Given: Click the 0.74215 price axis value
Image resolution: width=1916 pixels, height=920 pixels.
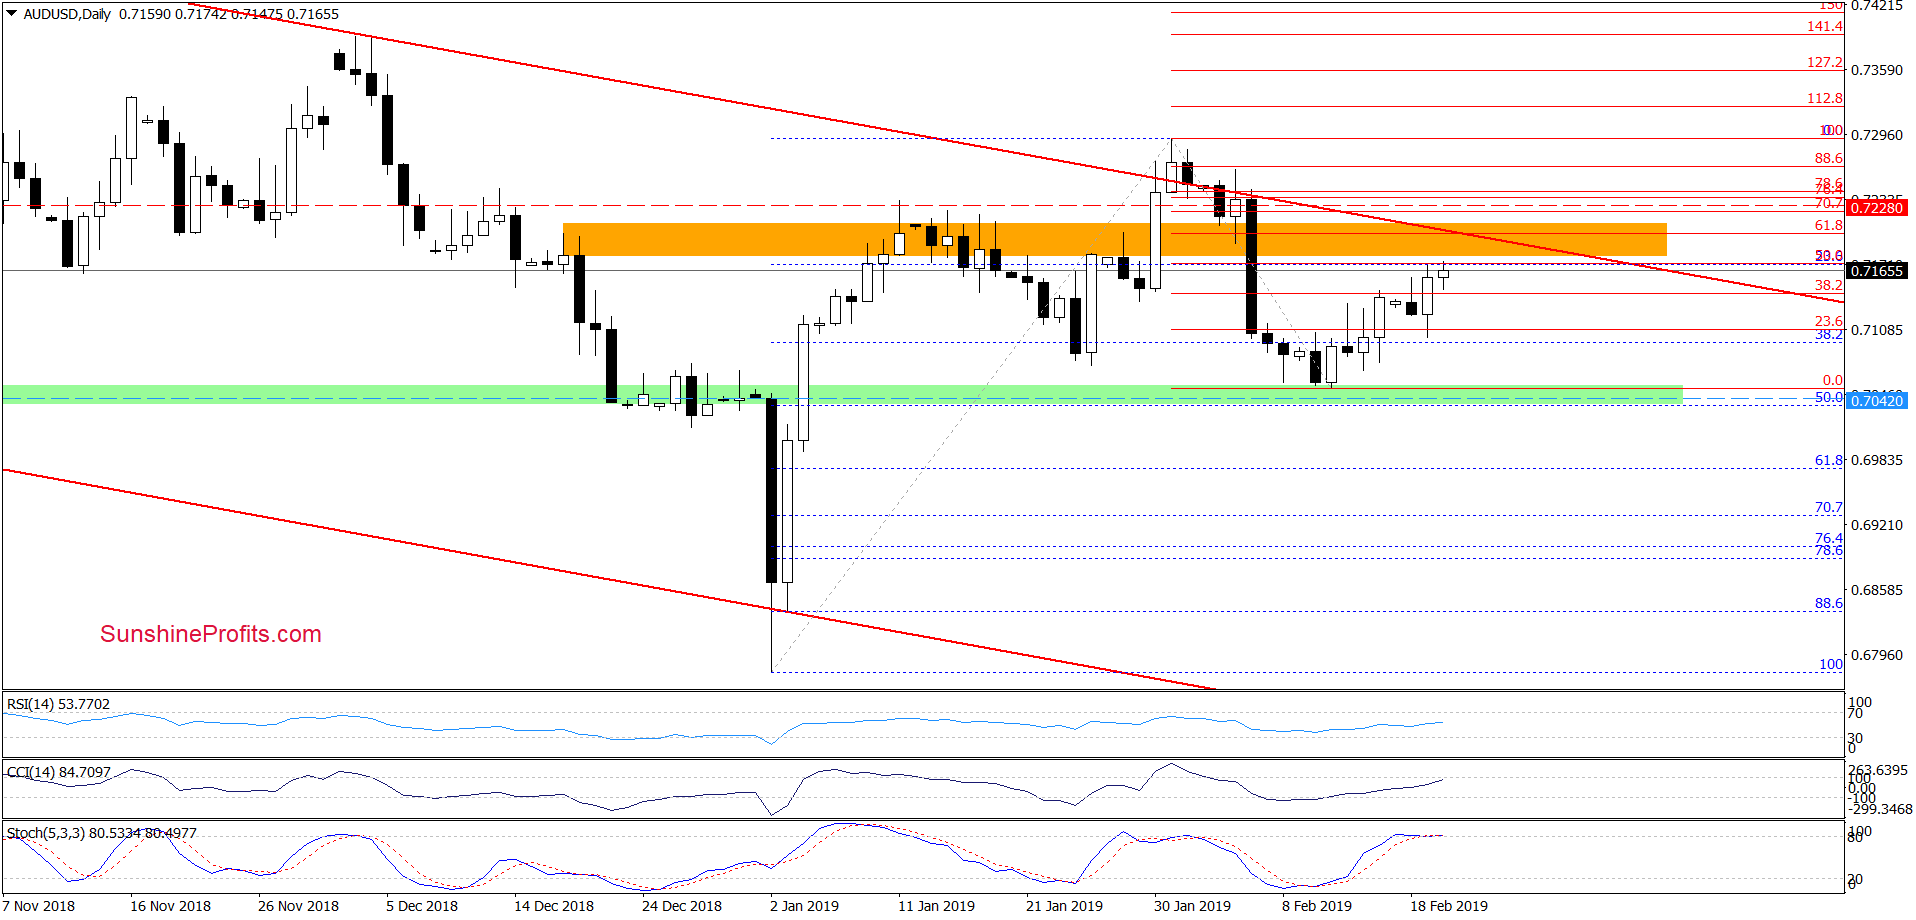Looking at the screenshot, I should (1877, 6).
